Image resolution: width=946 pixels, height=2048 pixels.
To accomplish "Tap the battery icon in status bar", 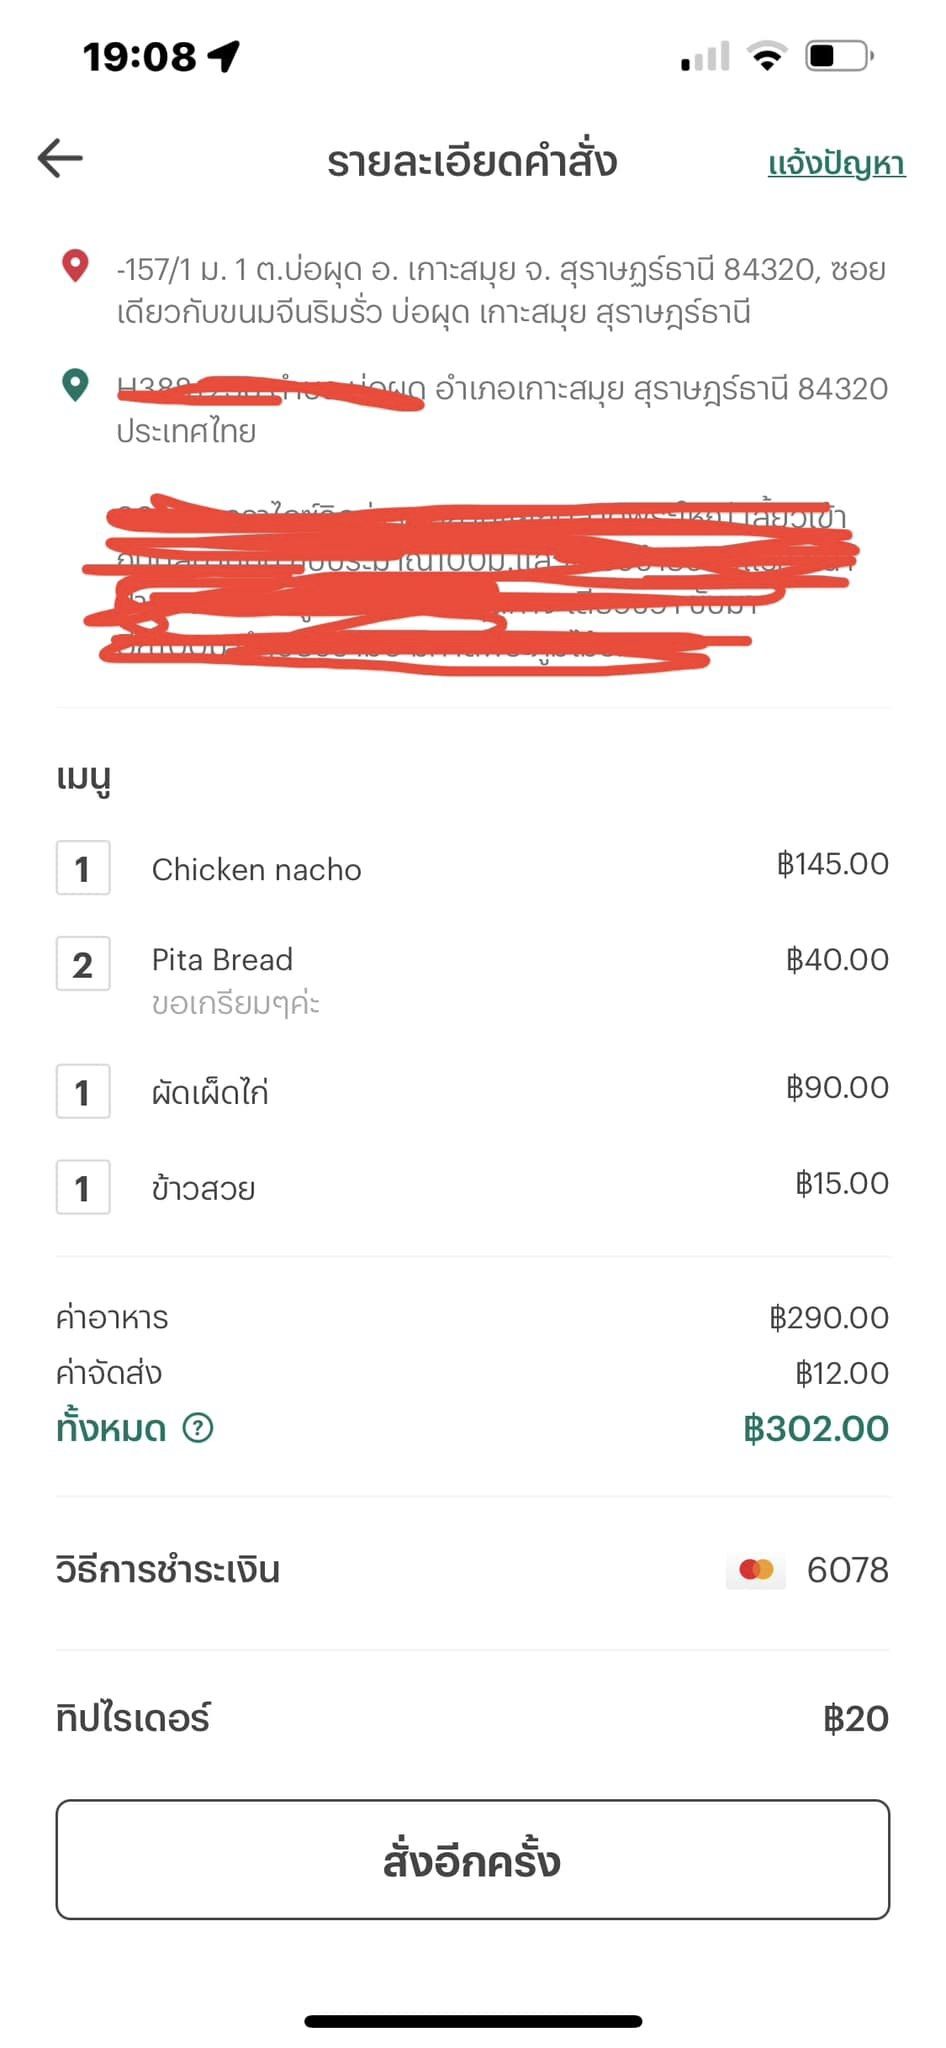I will tap(838, 56).
